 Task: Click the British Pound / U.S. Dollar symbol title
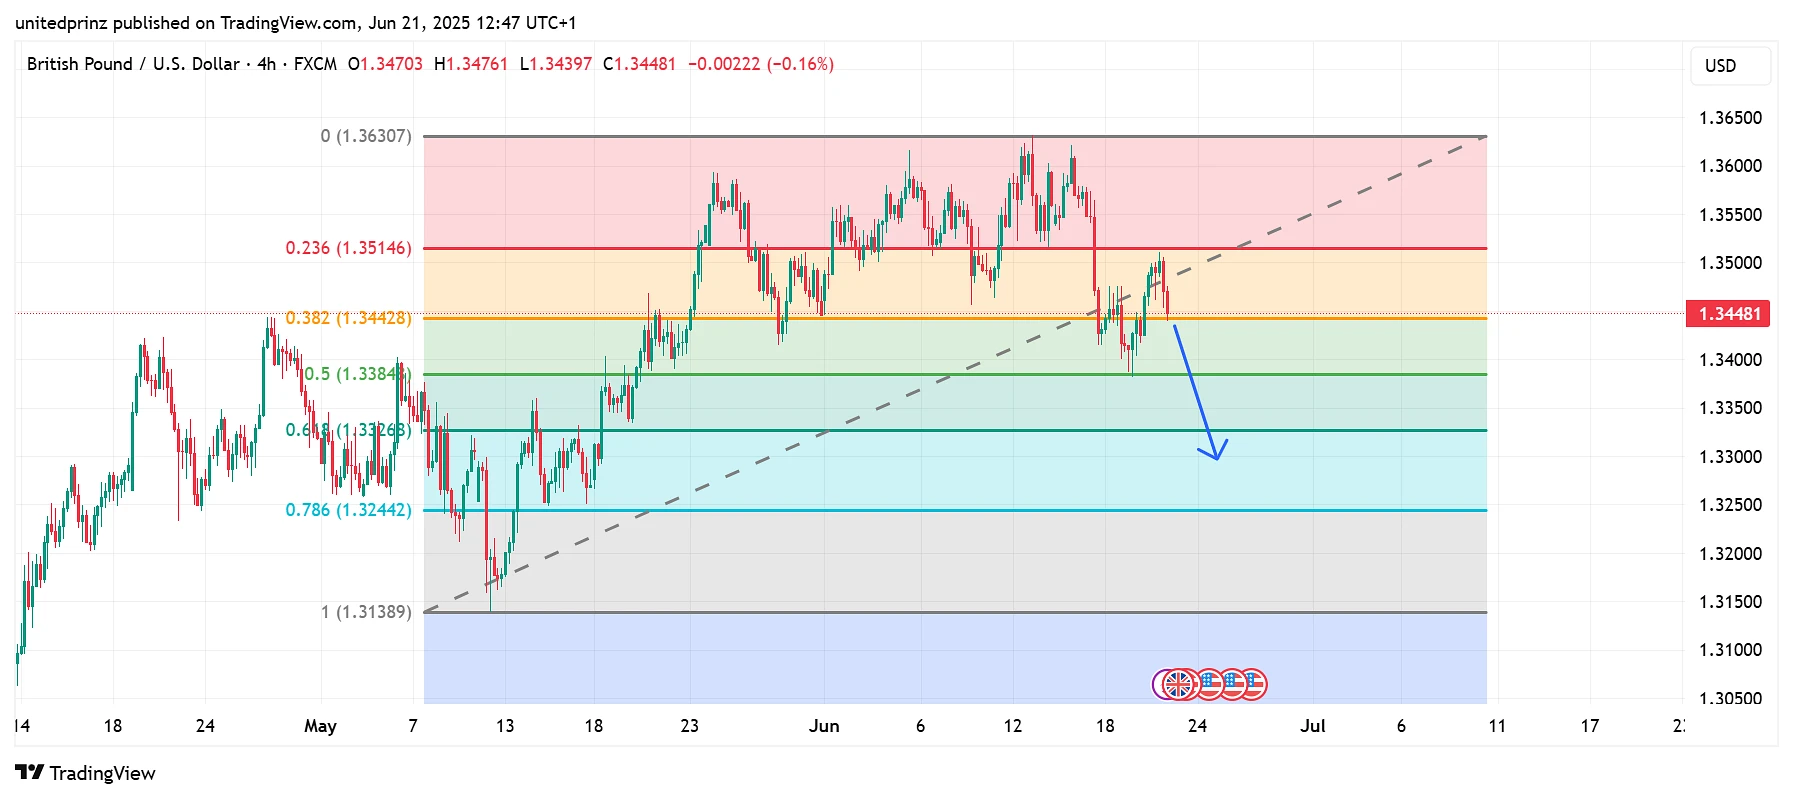point(133,64)
